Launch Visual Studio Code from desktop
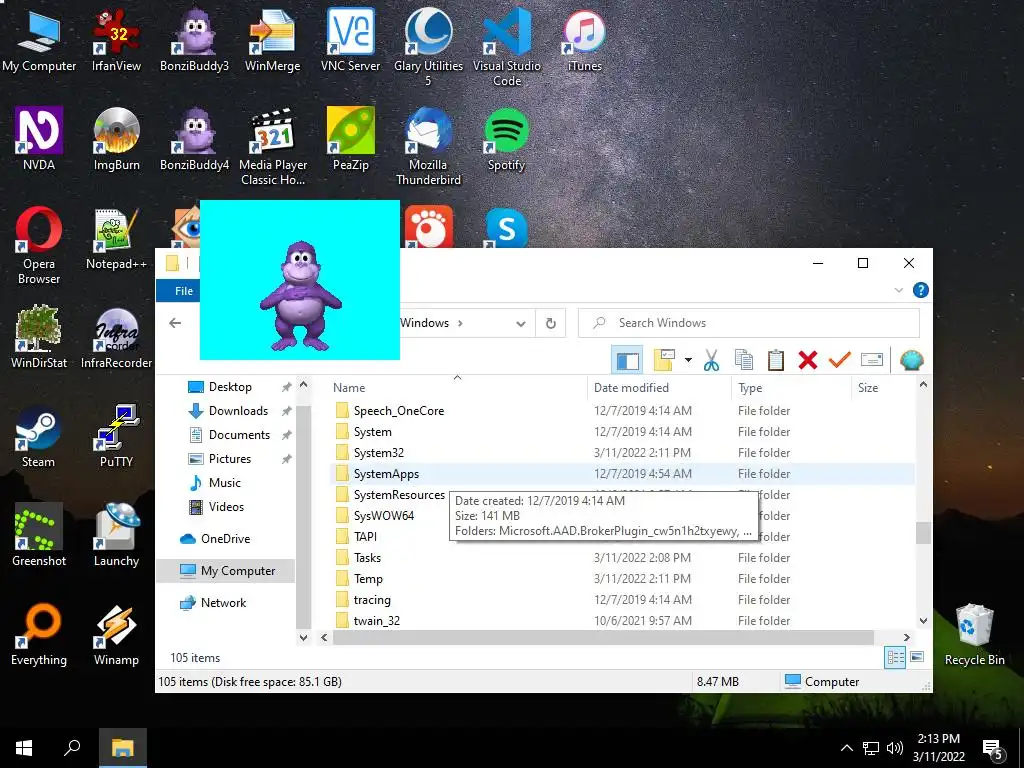 tap(507, 47)
